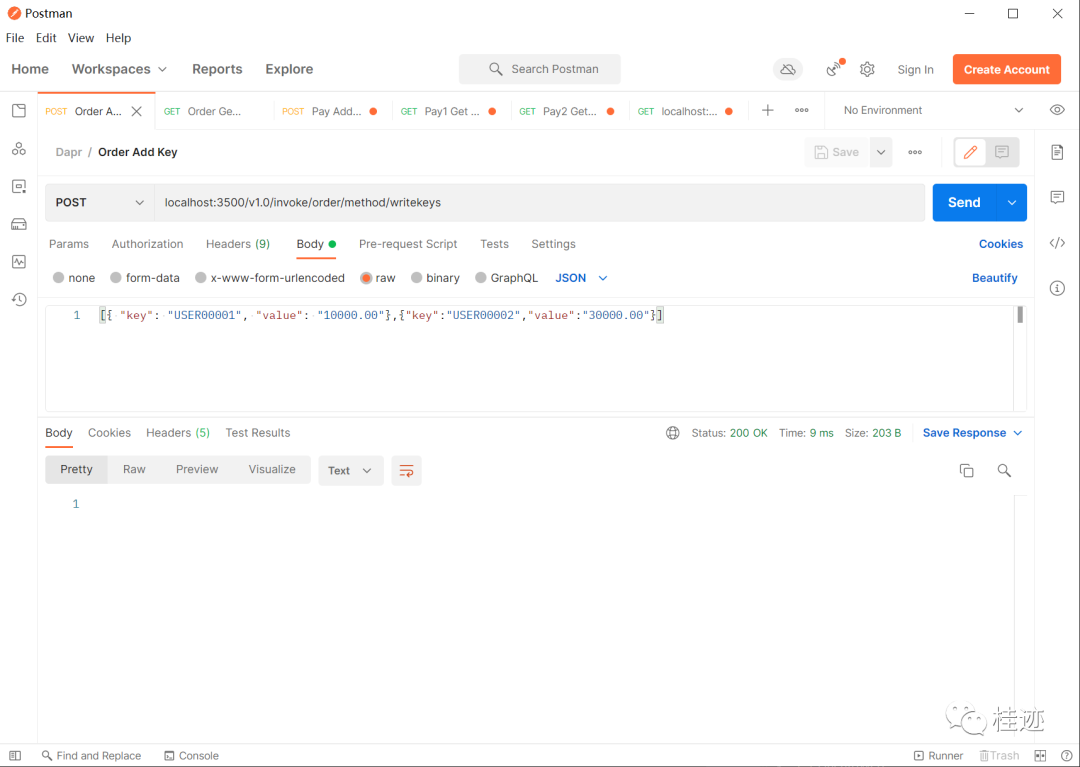Toggle response word wrap icon

pyautogui.click(x=406, y=471)
